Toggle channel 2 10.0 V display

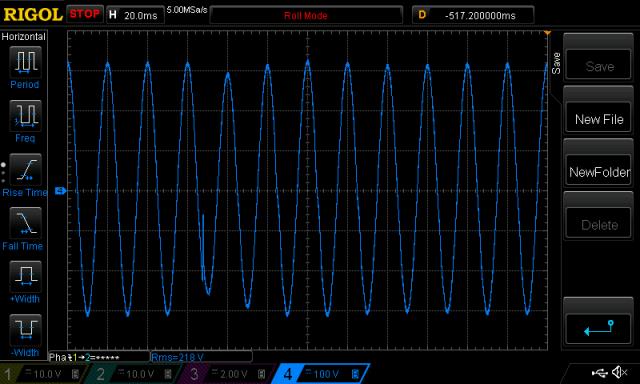pos(135,374)
